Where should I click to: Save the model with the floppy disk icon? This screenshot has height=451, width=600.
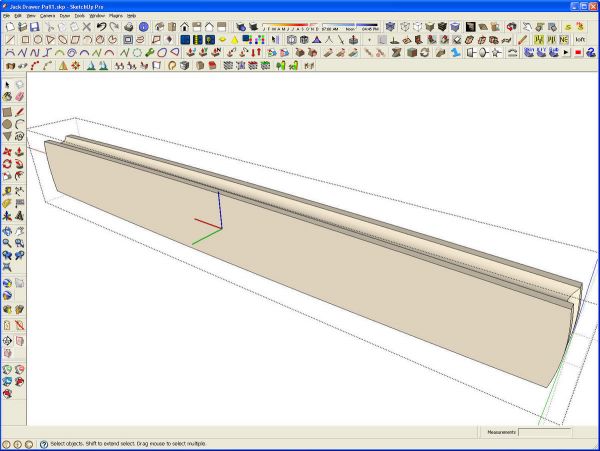[x=34, y=27]
